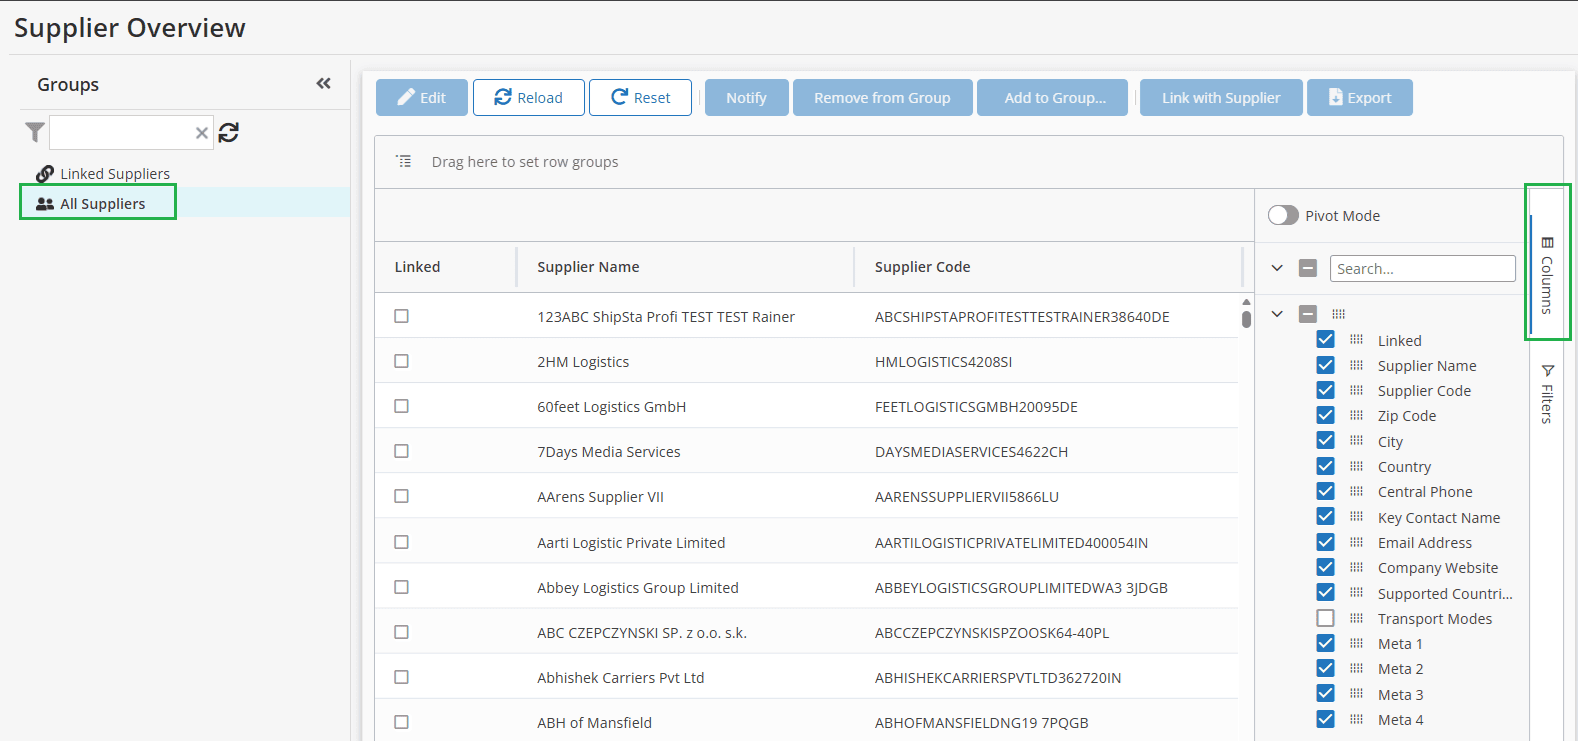Enable the Transport Modes column checkbox
The height and width of the screenshot is (741, 1580).
click(x=1325, y=618)
